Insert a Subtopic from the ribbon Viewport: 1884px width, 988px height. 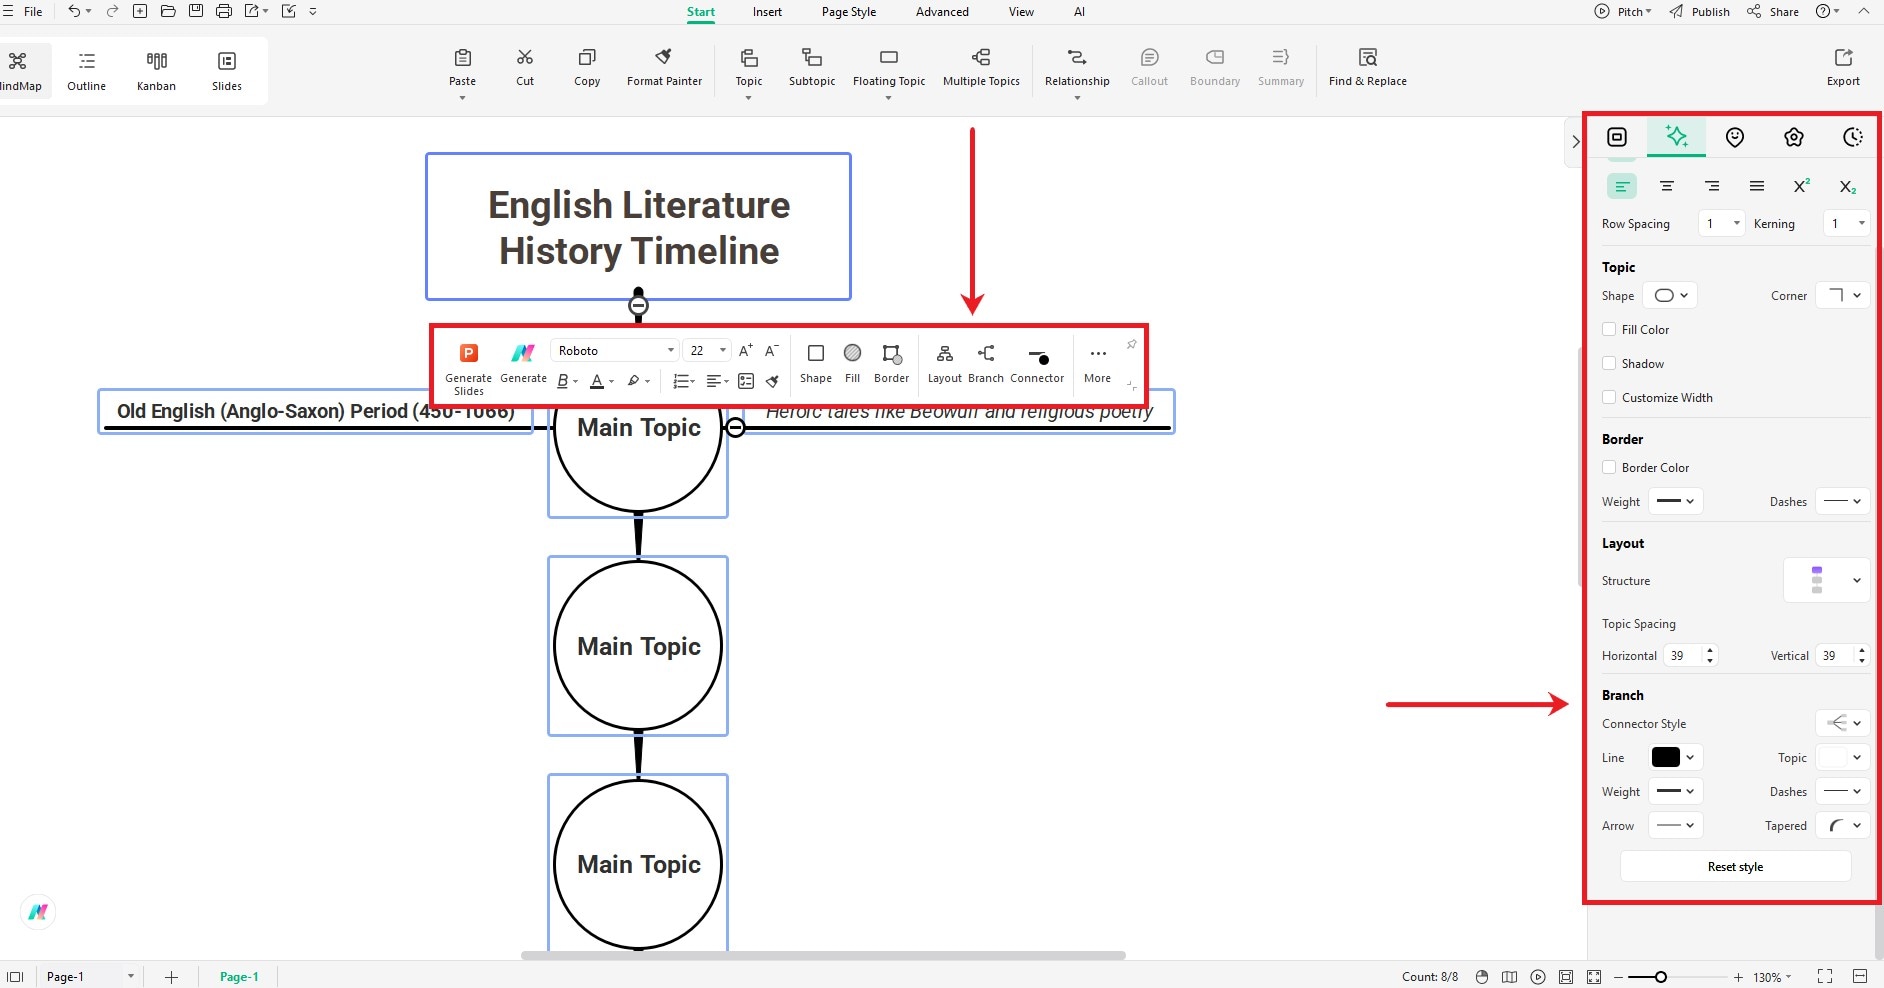[812, 67]
